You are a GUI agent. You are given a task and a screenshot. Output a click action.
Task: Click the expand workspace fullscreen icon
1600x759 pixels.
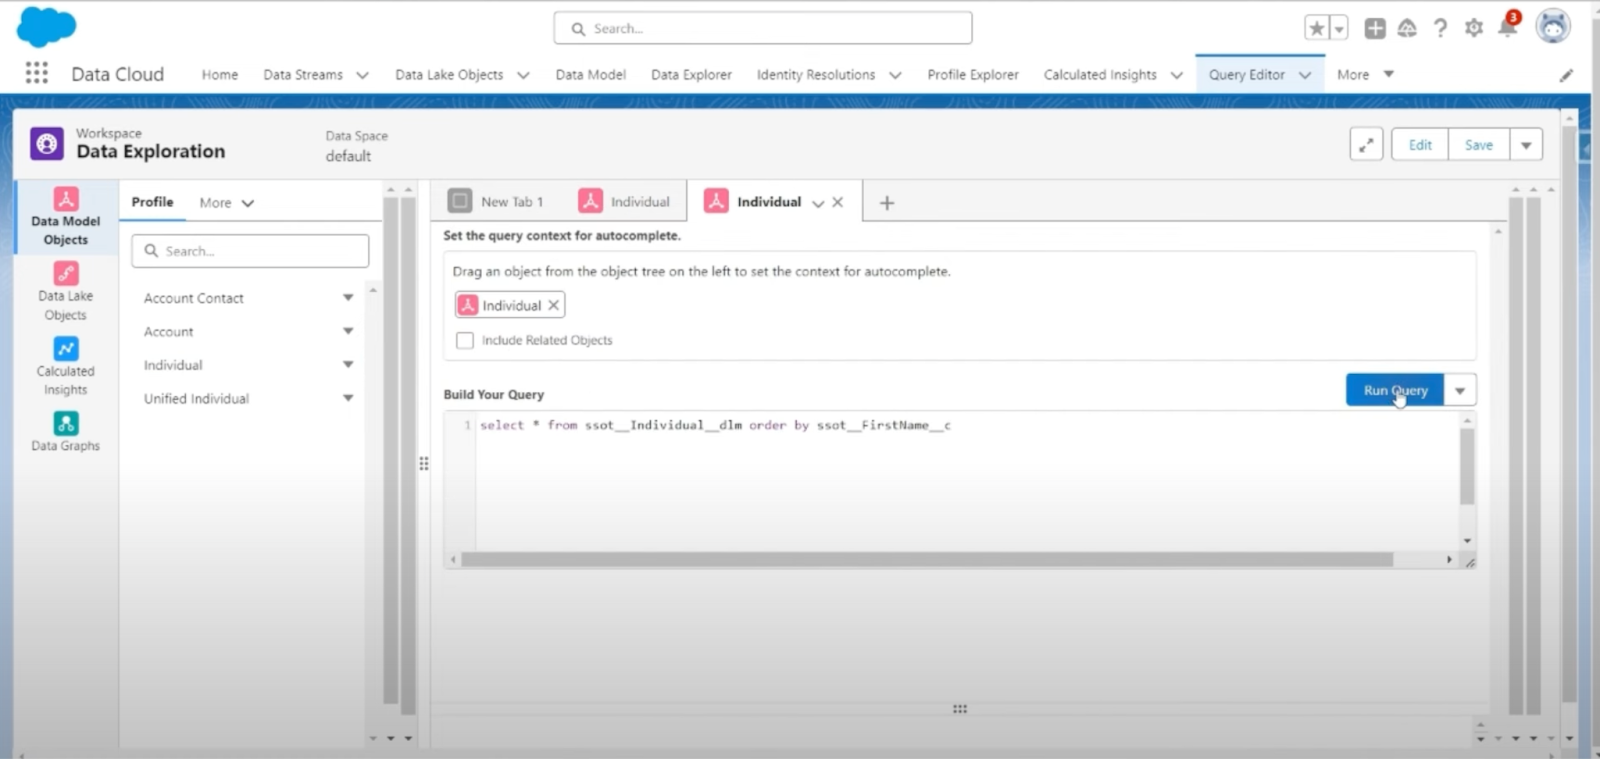tap(1366, 144)
